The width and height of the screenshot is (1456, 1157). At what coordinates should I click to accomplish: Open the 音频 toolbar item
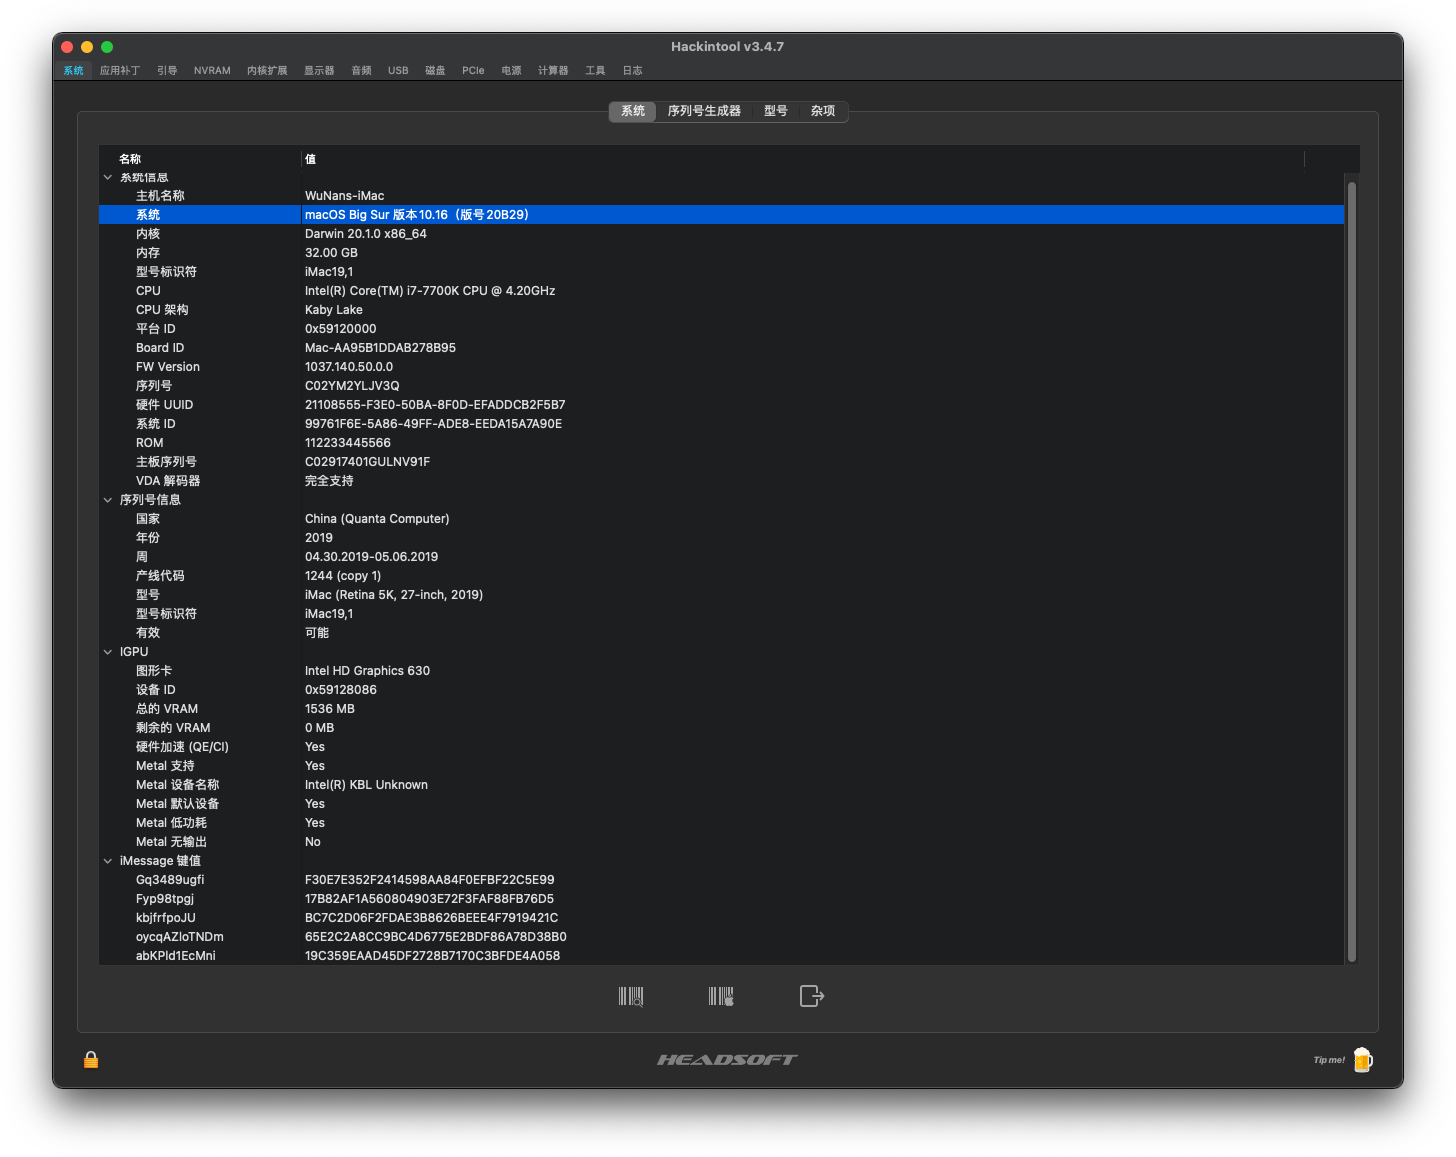(x=362, y=71)
